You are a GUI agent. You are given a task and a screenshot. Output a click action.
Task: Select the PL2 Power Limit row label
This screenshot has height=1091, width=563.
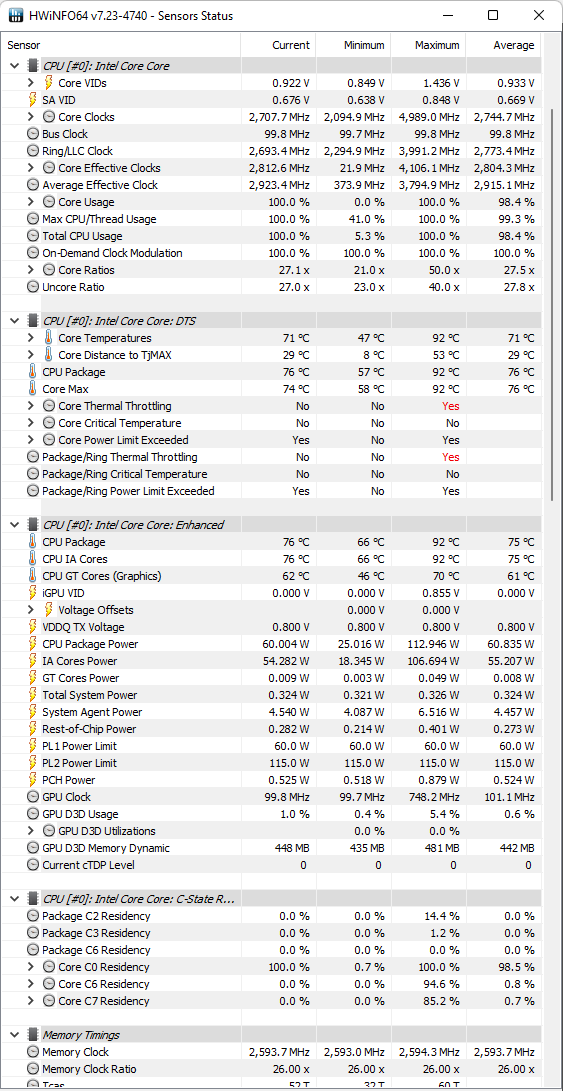[x=79, y=763]
